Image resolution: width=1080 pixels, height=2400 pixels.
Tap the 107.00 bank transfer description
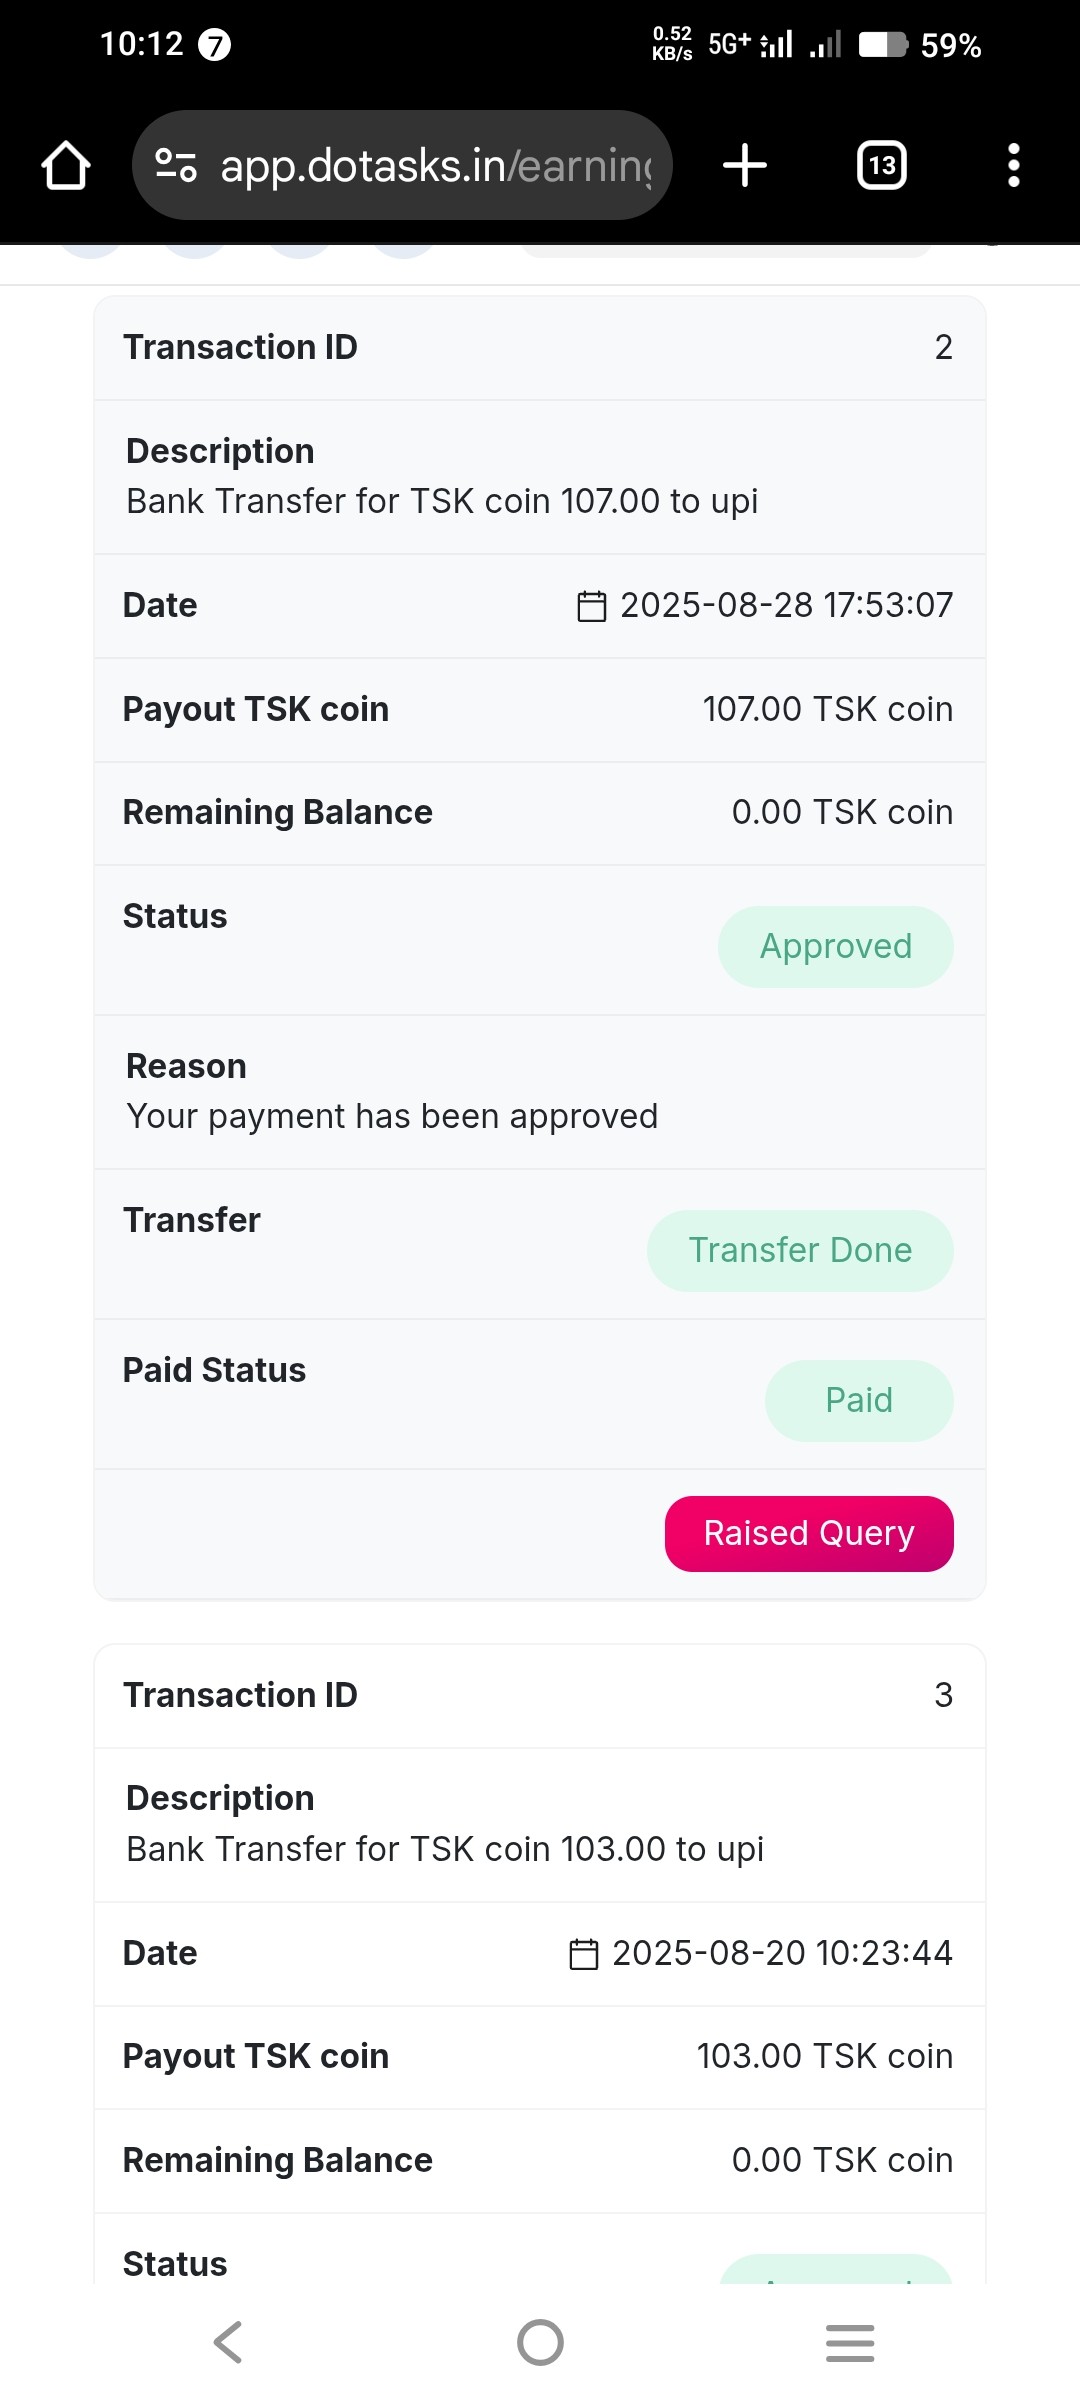click(442, 501)
